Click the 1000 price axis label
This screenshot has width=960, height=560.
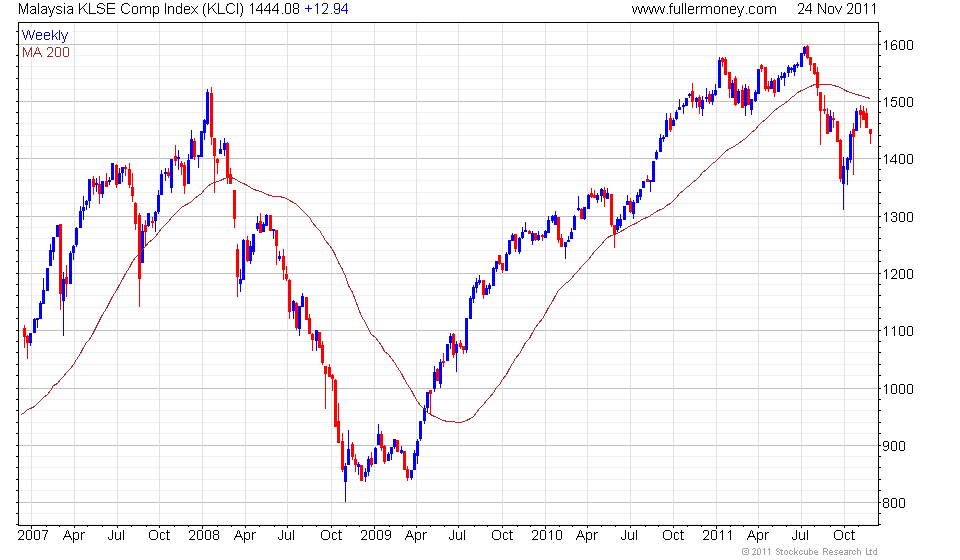point(898,389)
